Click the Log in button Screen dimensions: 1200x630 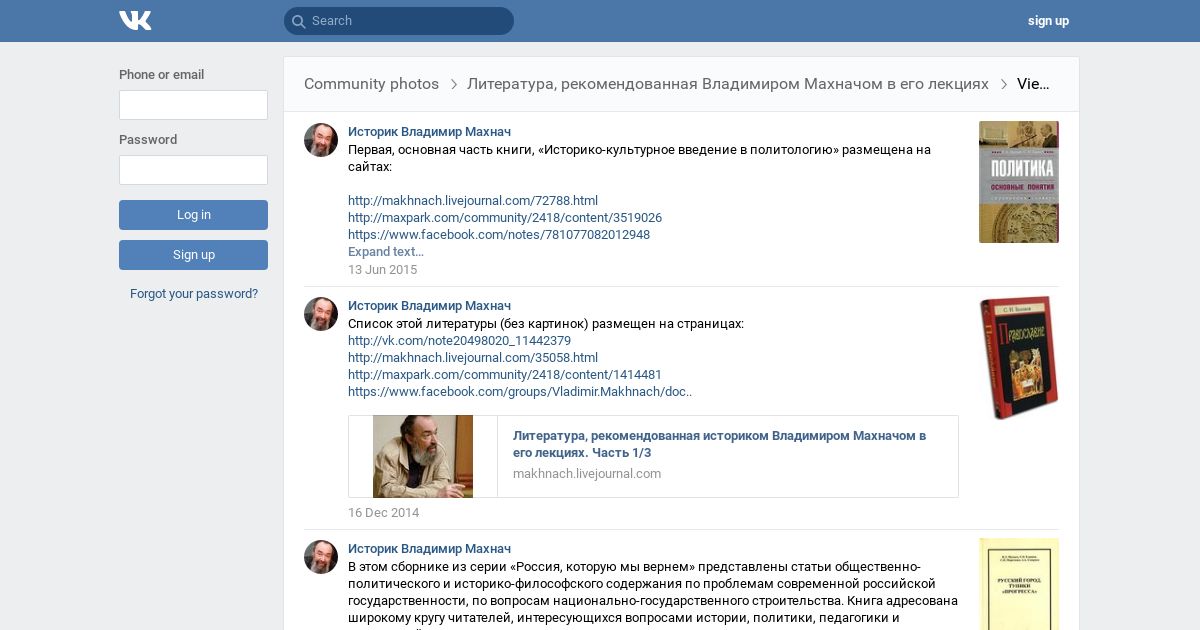tap(193, 215)
